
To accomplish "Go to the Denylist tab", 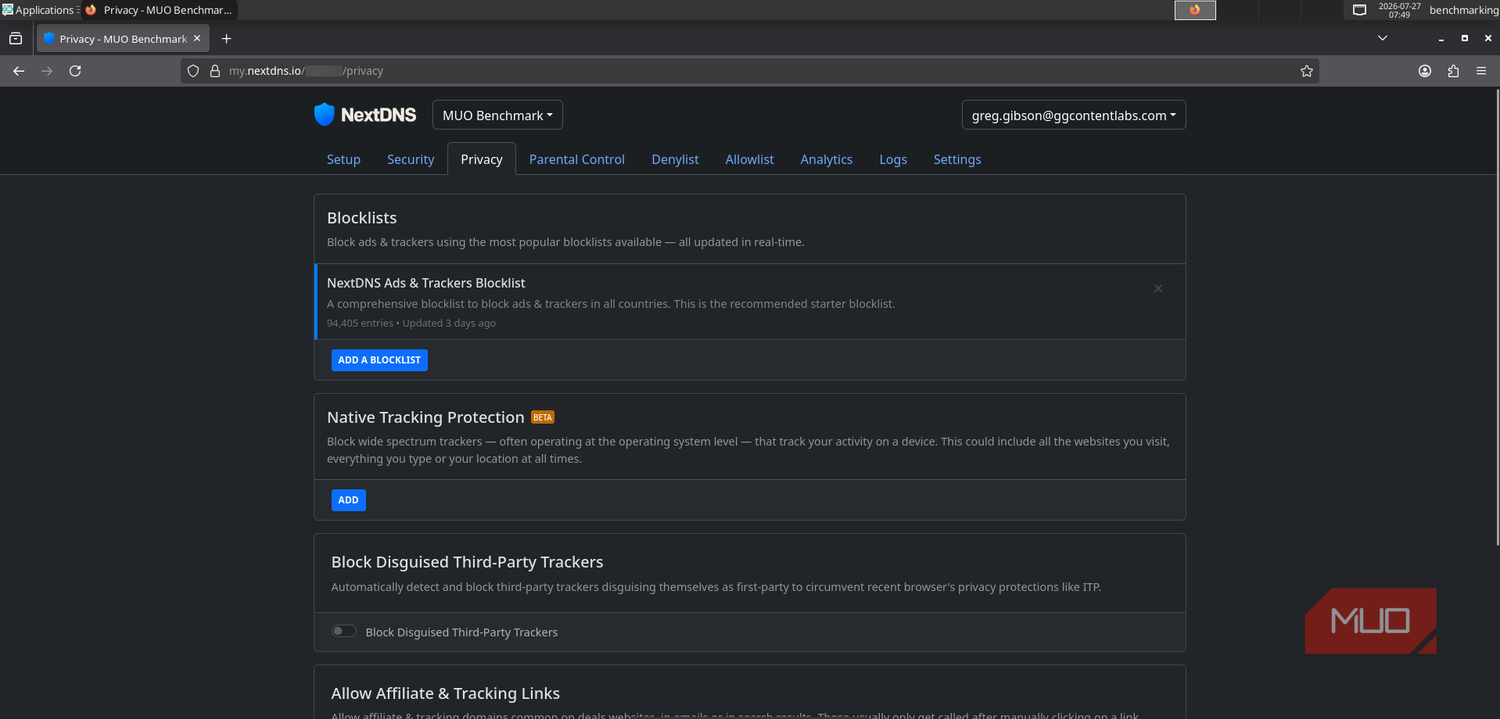I will [675, 159].
